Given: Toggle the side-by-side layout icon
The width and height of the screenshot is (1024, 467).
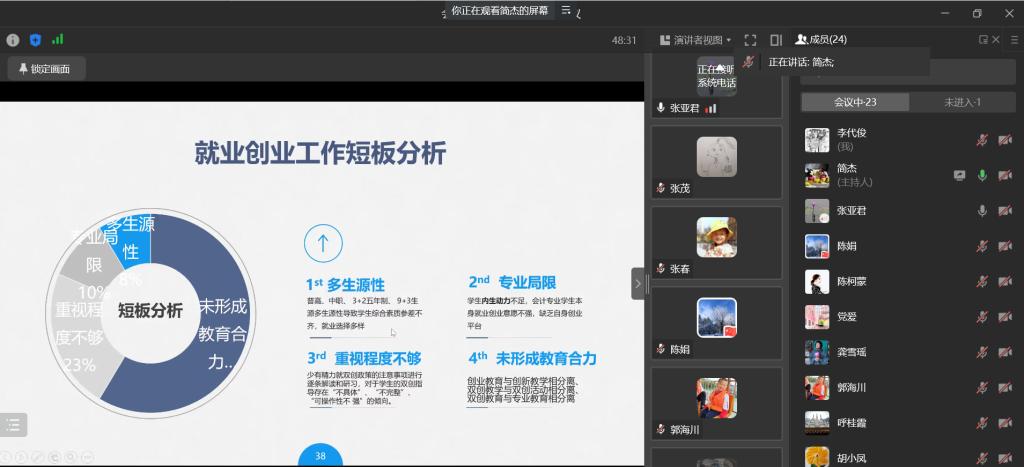Looking at the screenshot, I should 776,40.
